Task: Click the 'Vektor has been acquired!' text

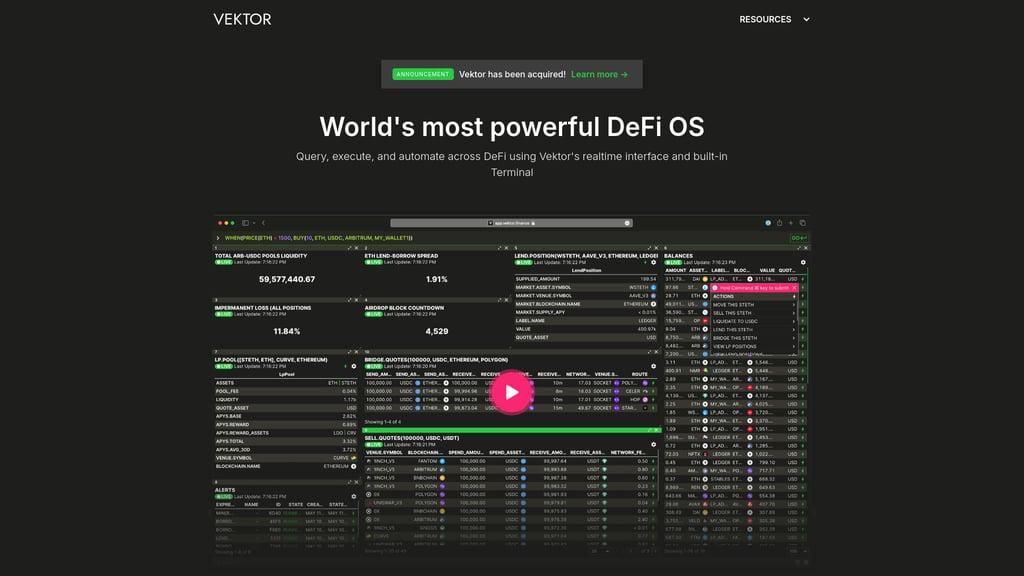Action: 512,74
